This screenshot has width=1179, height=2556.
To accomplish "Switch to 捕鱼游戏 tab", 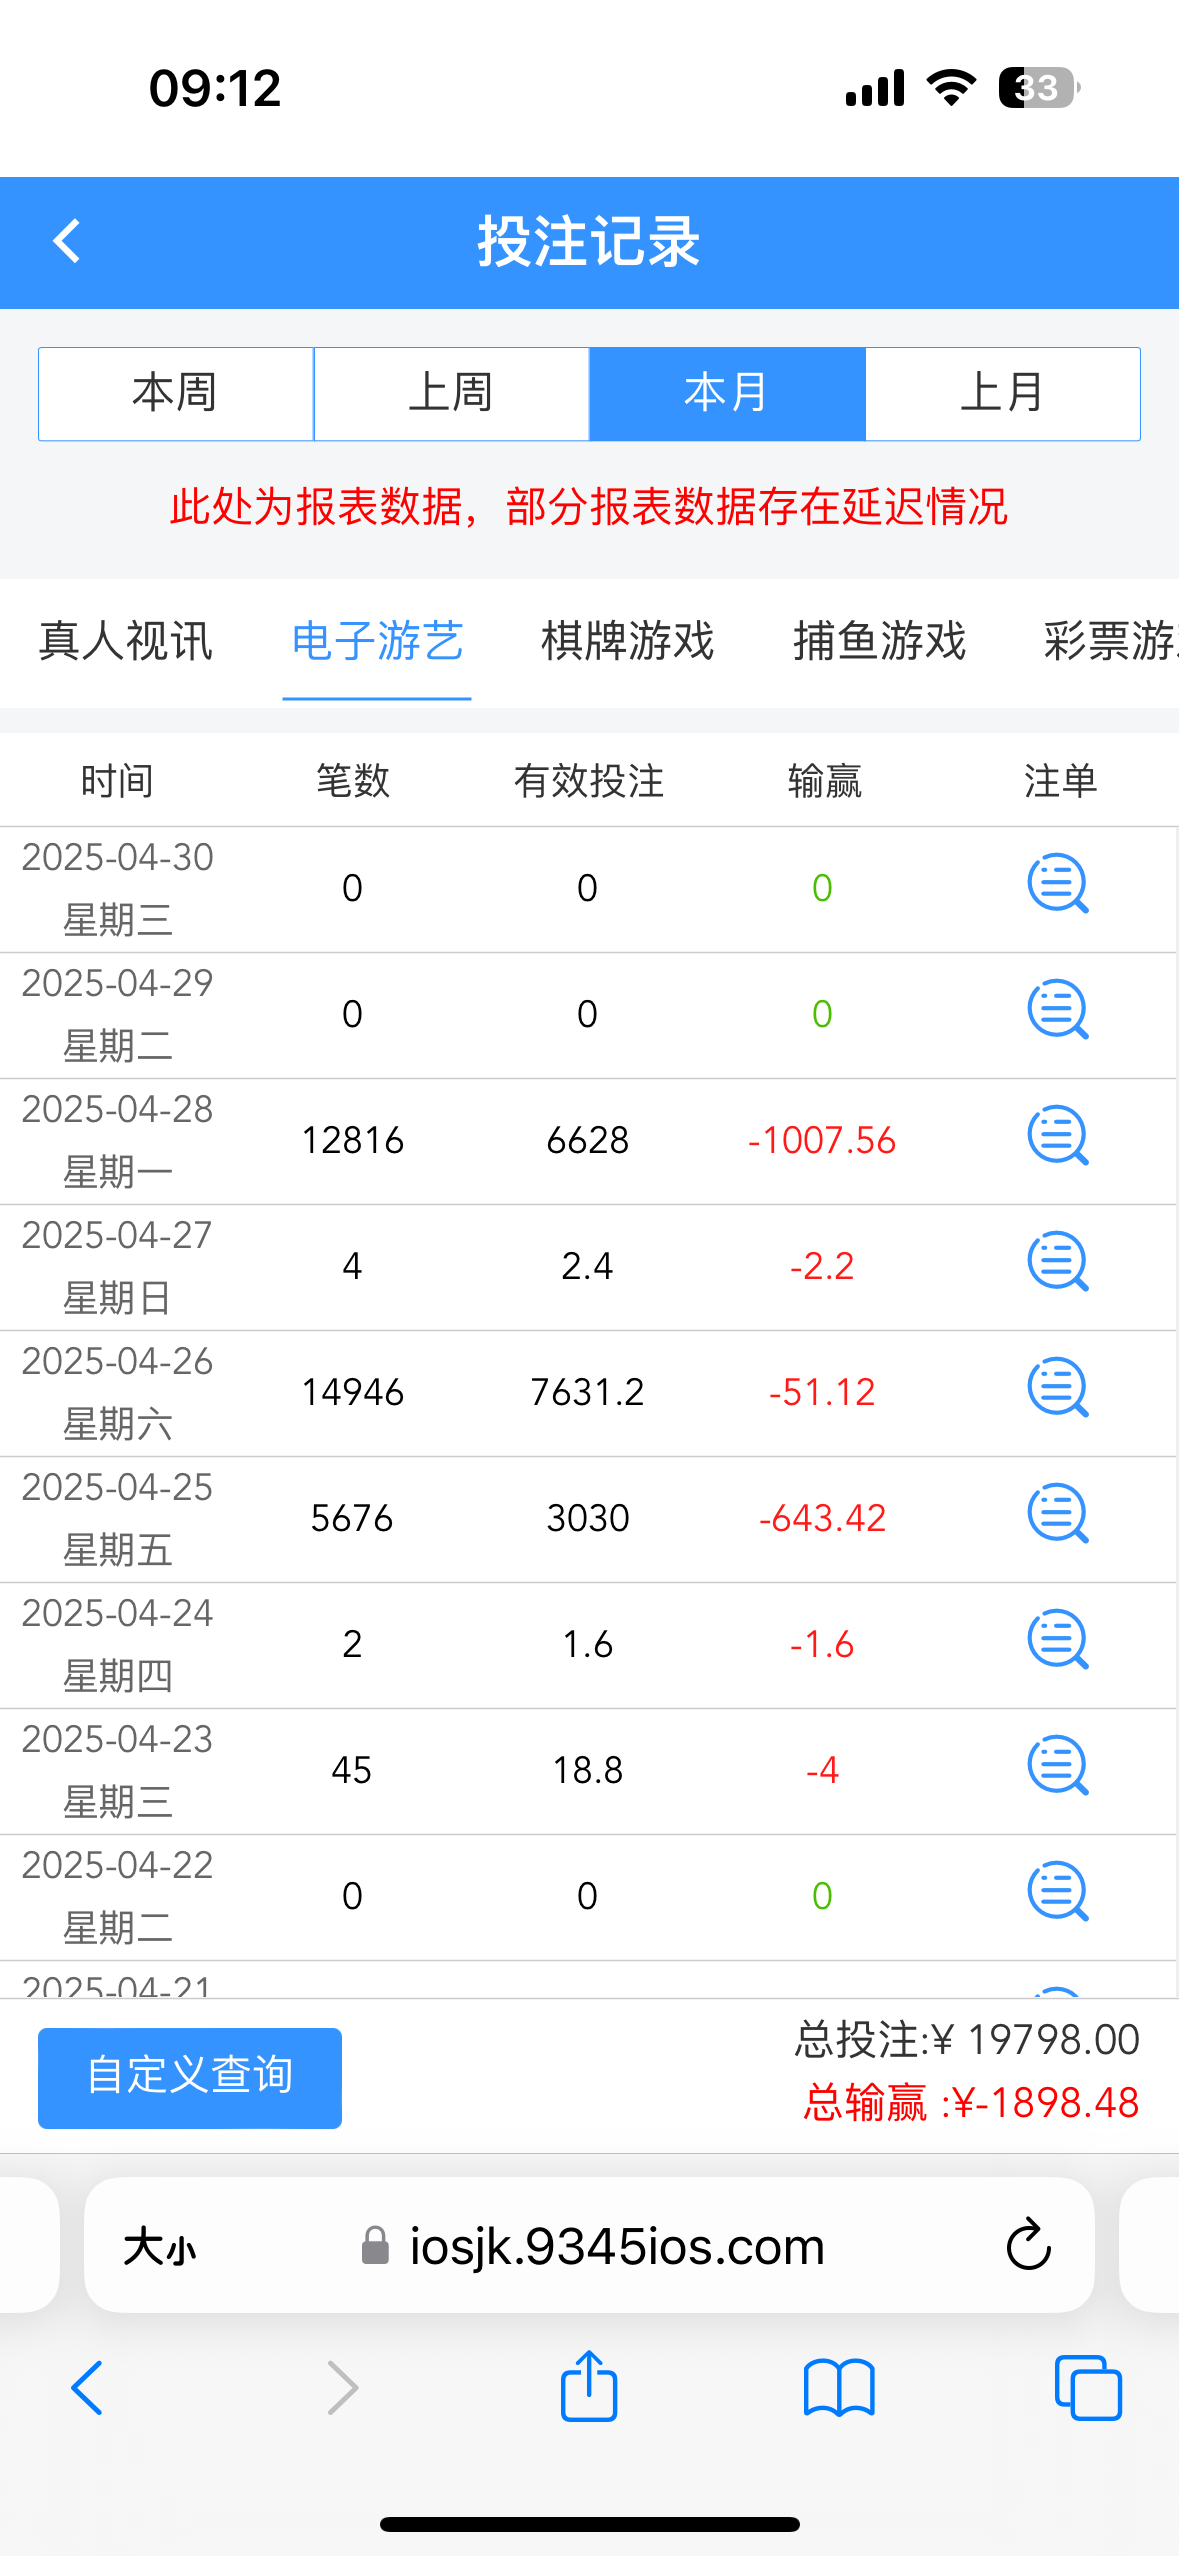I will pyautogui.click(x=879, y=641).
